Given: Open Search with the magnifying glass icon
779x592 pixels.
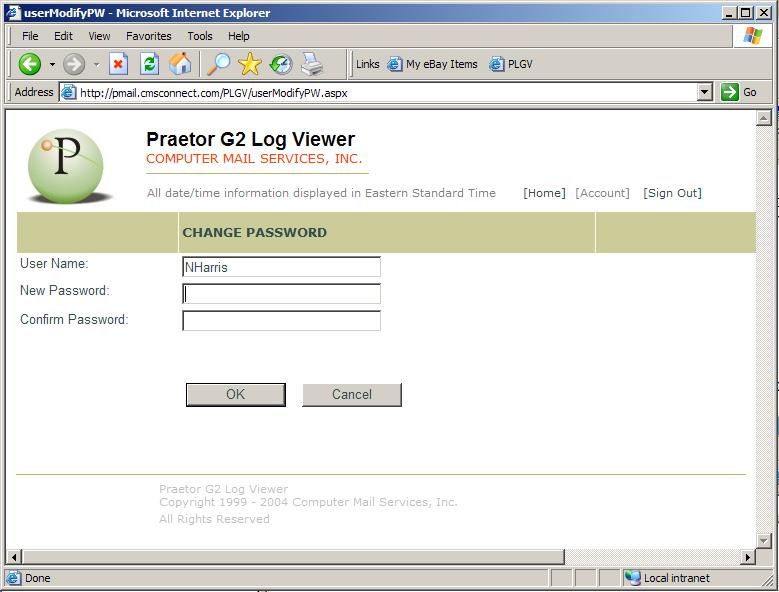Looking at the screenshot, I should click(218, 64).
